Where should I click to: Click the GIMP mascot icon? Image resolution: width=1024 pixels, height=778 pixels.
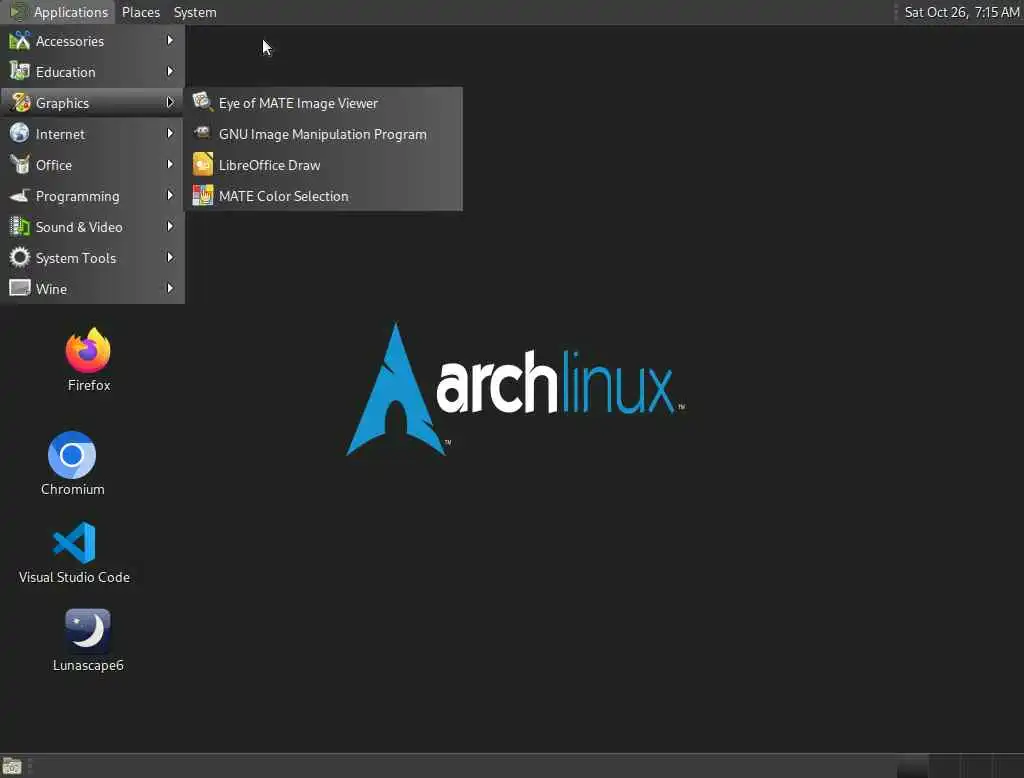tap(202, 133)
